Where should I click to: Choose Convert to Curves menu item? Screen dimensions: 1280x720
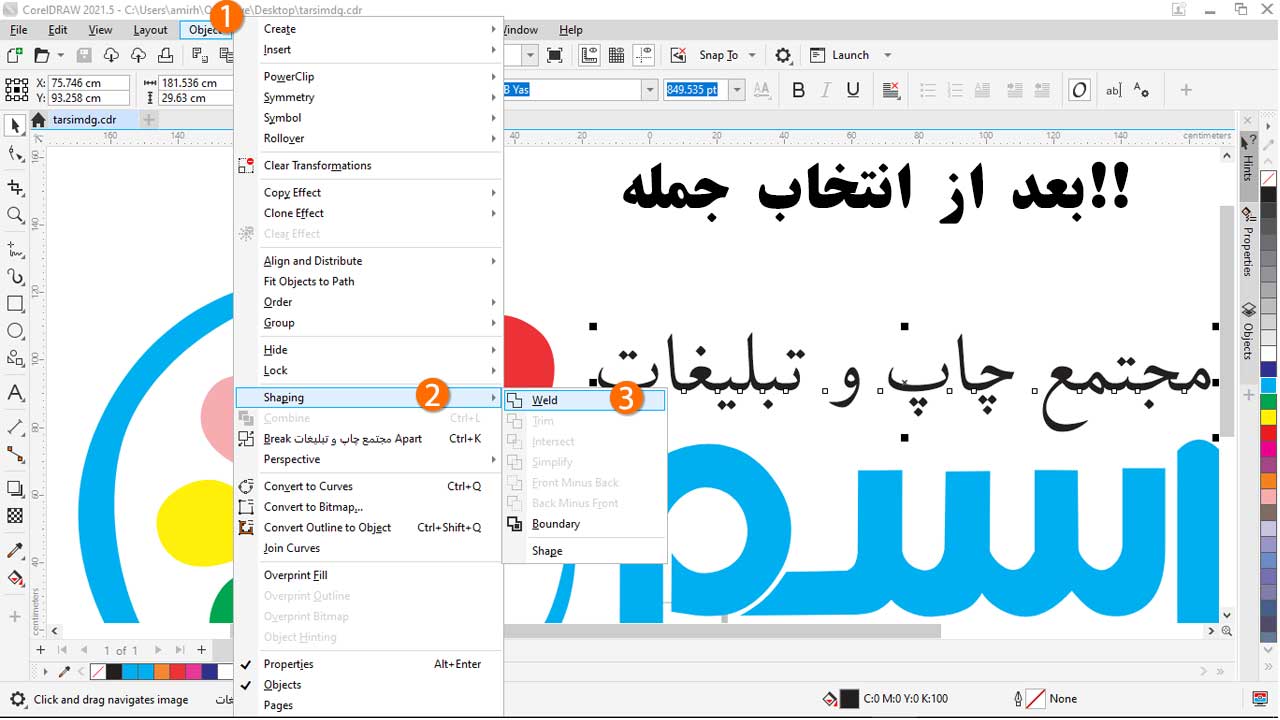coord(308,486)
